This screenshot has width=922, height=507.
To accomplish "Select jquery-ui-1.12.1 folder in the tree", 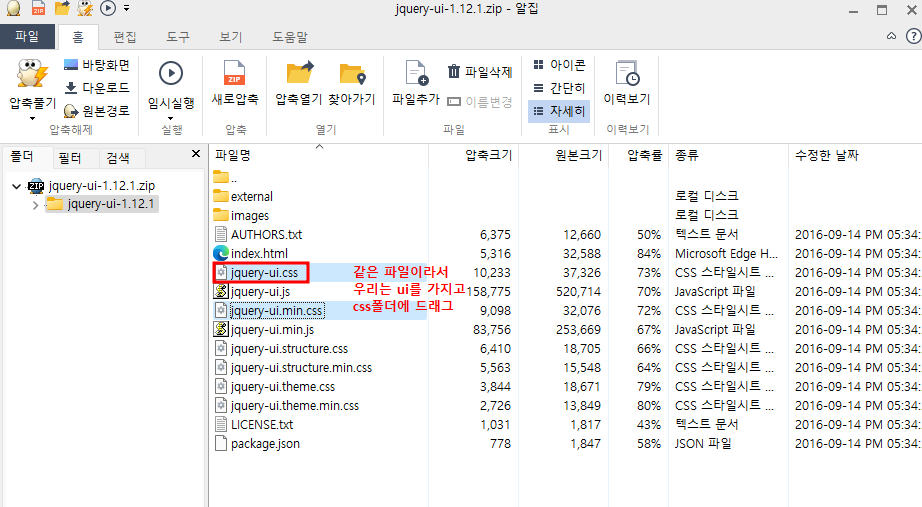I will coord(111,204).
